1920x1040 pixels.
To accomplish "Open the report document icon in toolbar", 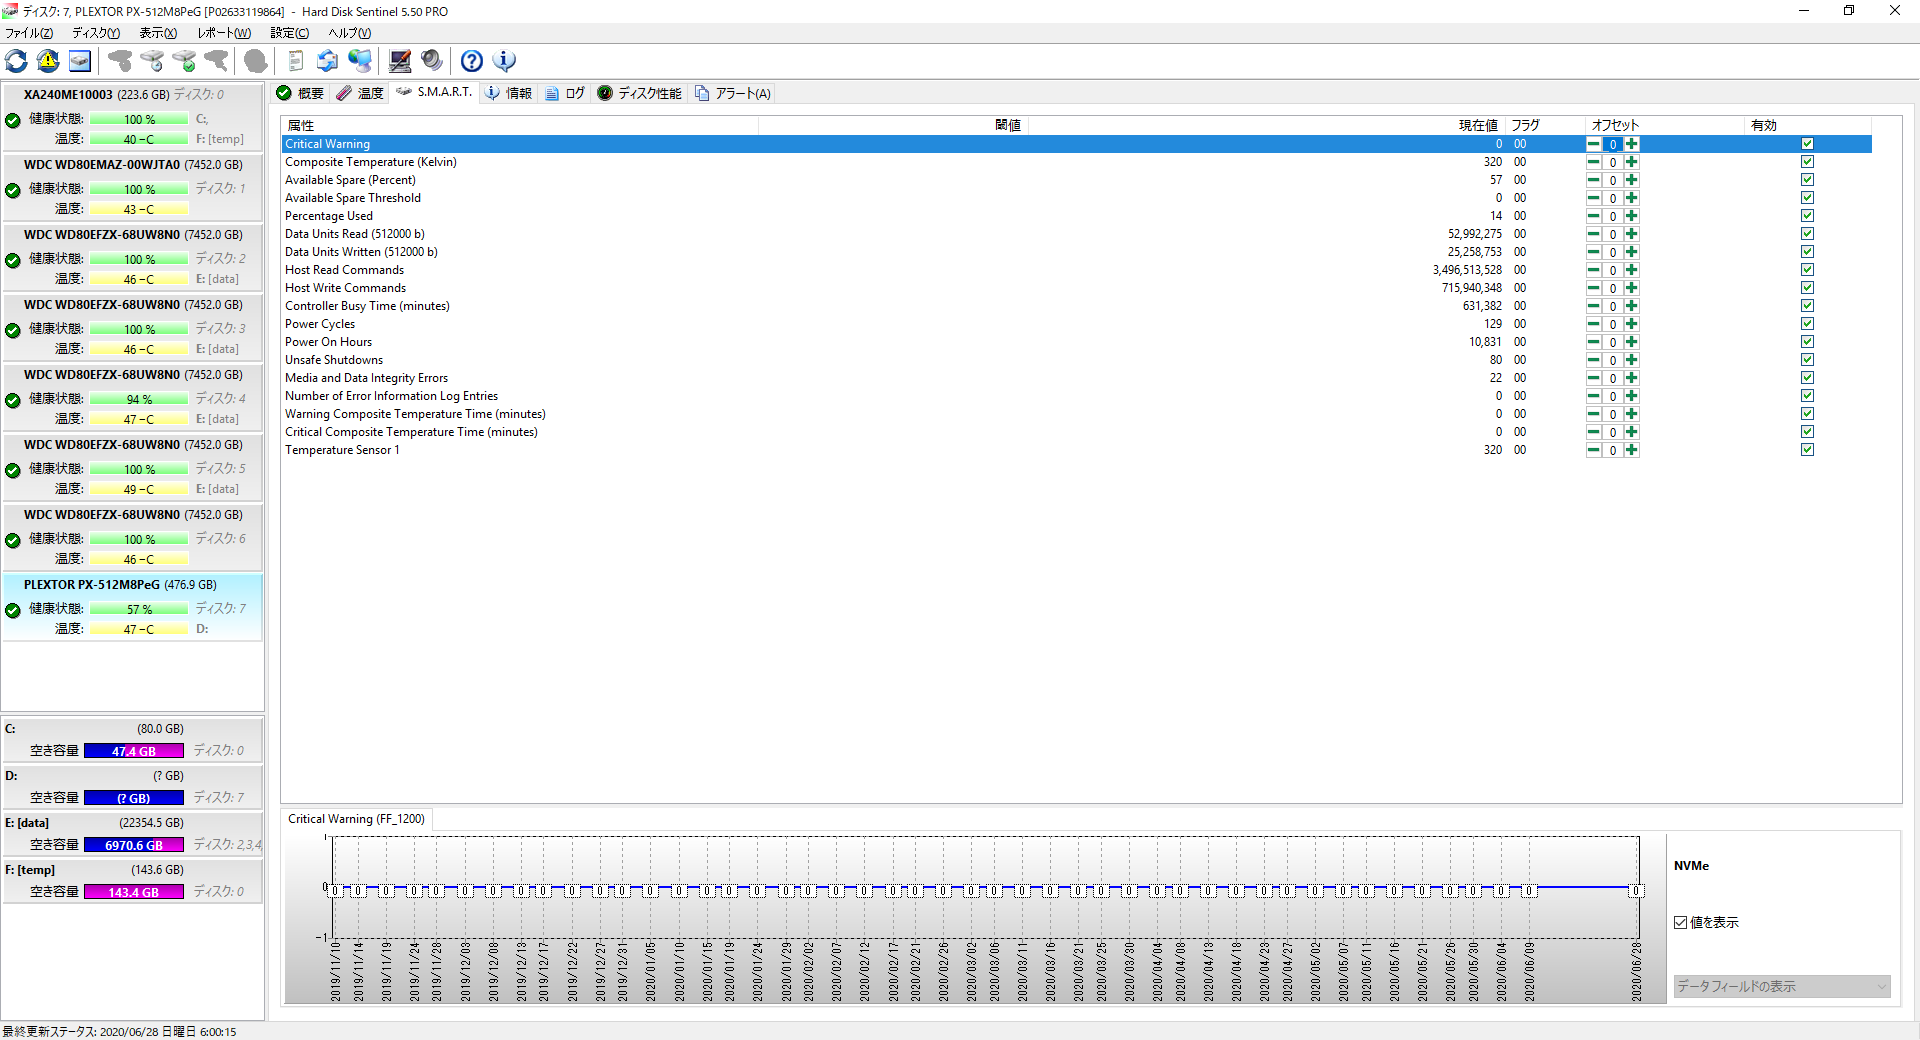I will pyautogui.click(x=295, y=61).
